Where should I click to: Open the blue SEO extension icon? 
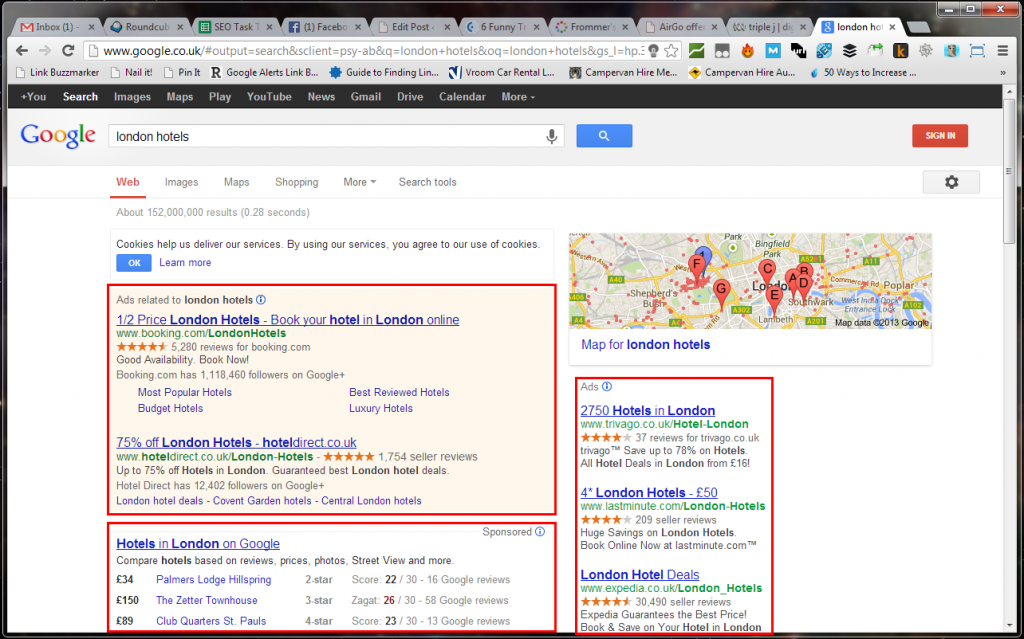tap(824, 50)
